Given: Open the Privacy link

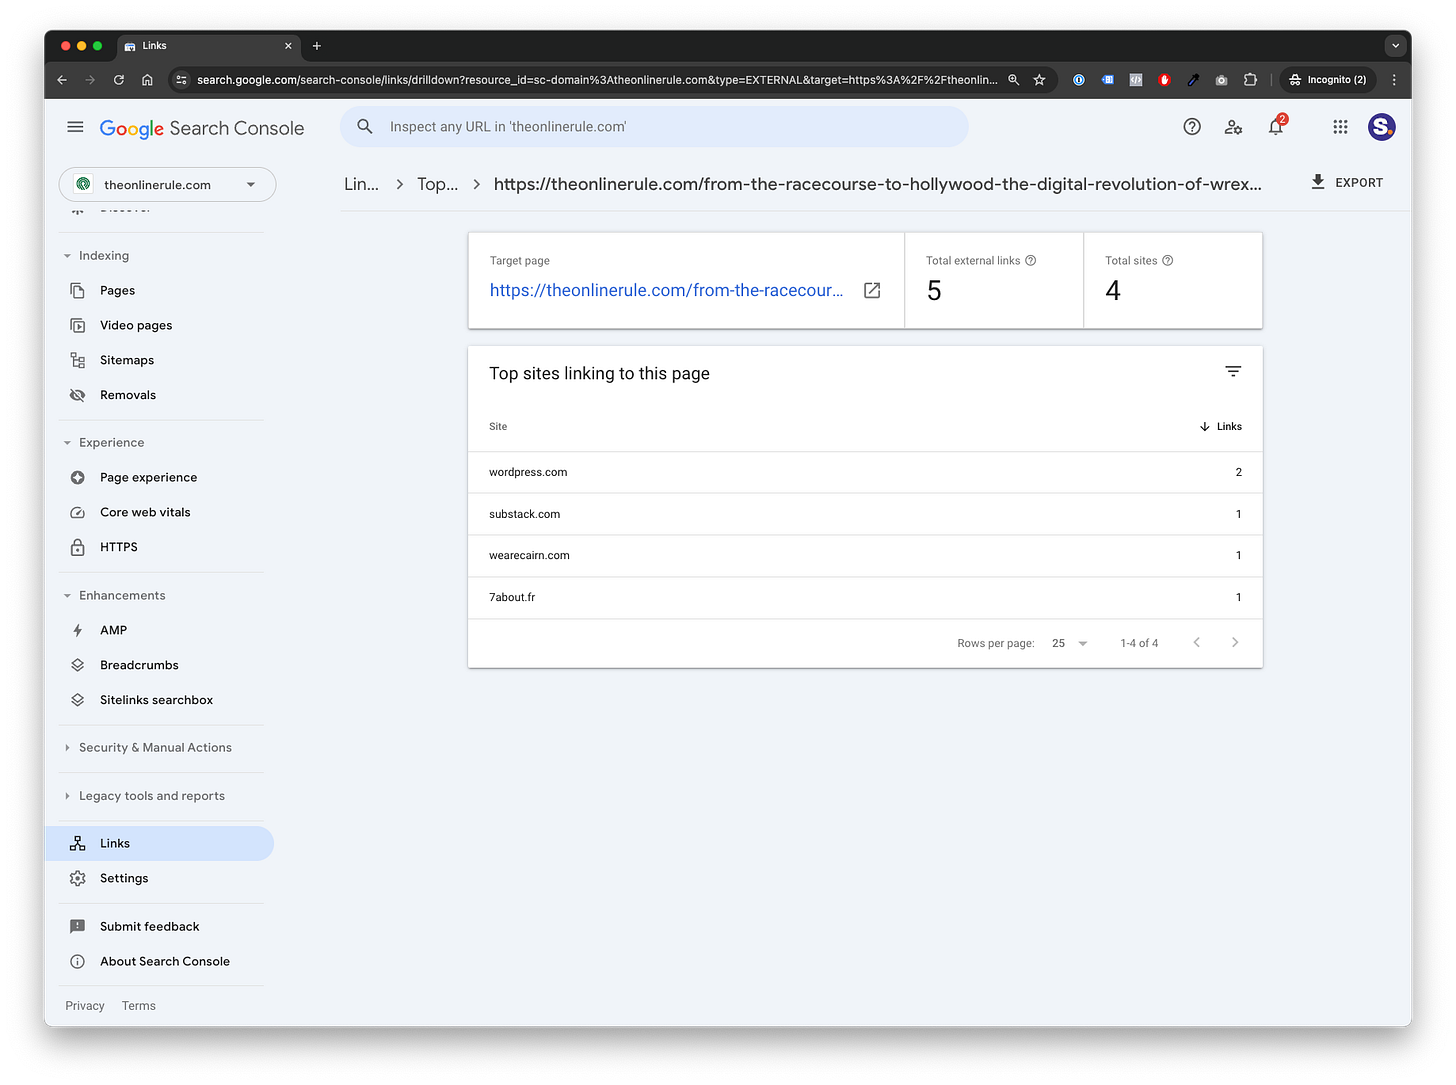Looking at the screenshot, I should [x=85, y=1006].
